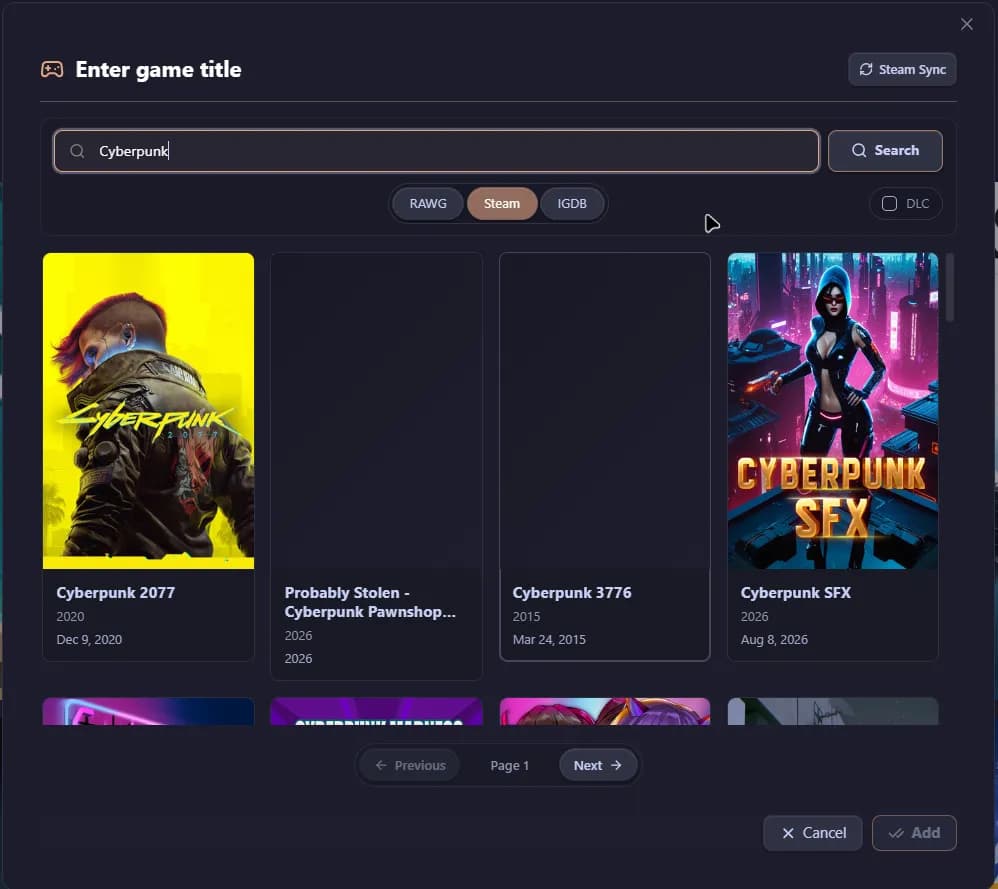Screen dimensions: 998x889
Task: Go to the Next results page
Action: pos(598,766)
